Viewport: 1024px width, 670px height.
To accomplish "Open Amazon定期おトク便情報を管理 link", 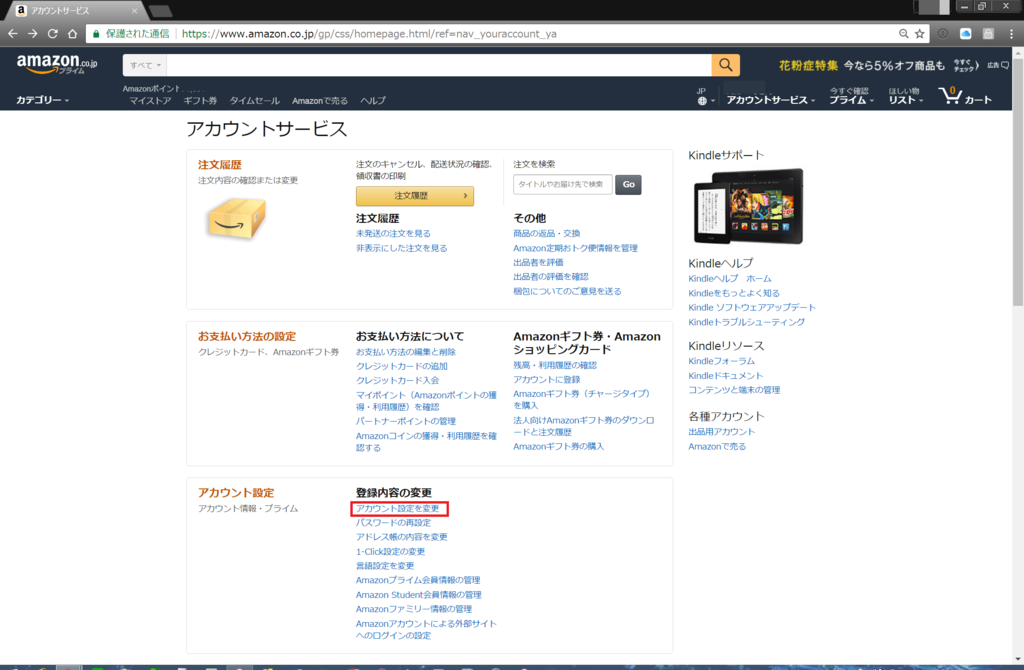I will tap(575, 248).
